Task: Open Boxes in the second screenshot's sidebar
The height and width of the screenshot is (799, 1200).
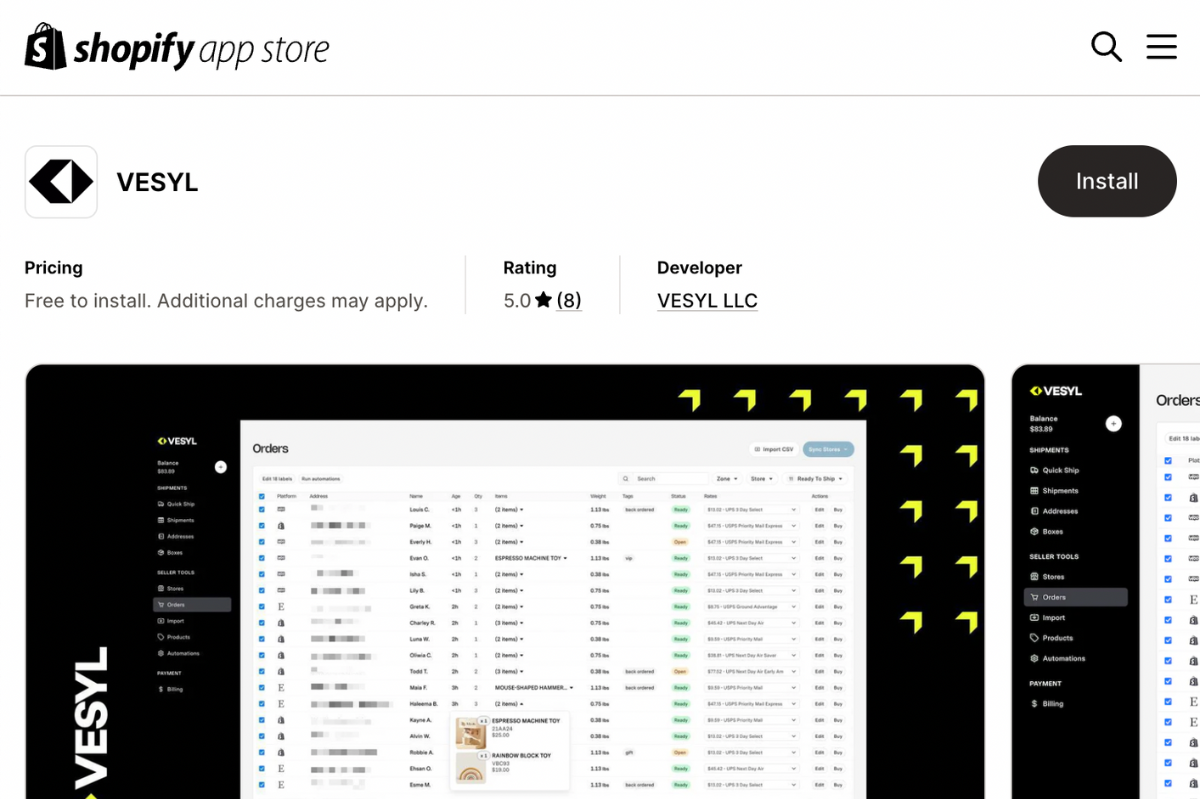Action: [1046, 531]
